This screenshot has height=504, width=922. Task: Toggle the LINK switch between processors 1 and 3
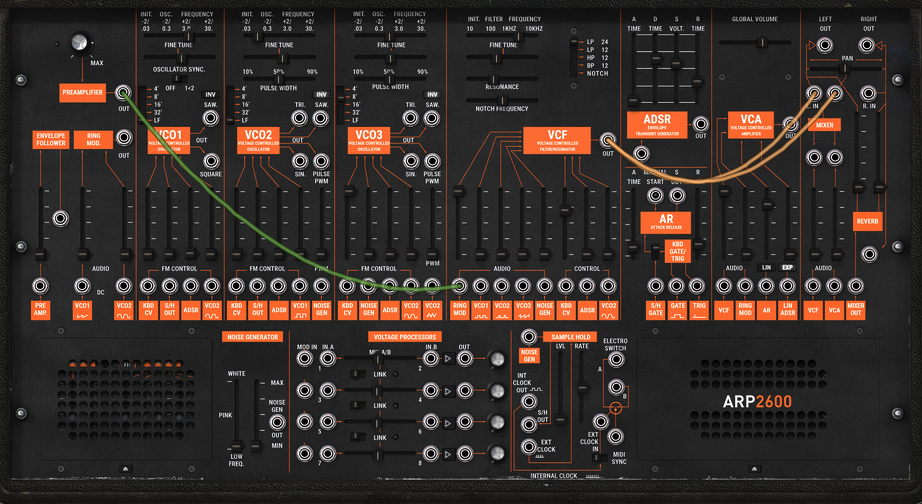point(358,374)
